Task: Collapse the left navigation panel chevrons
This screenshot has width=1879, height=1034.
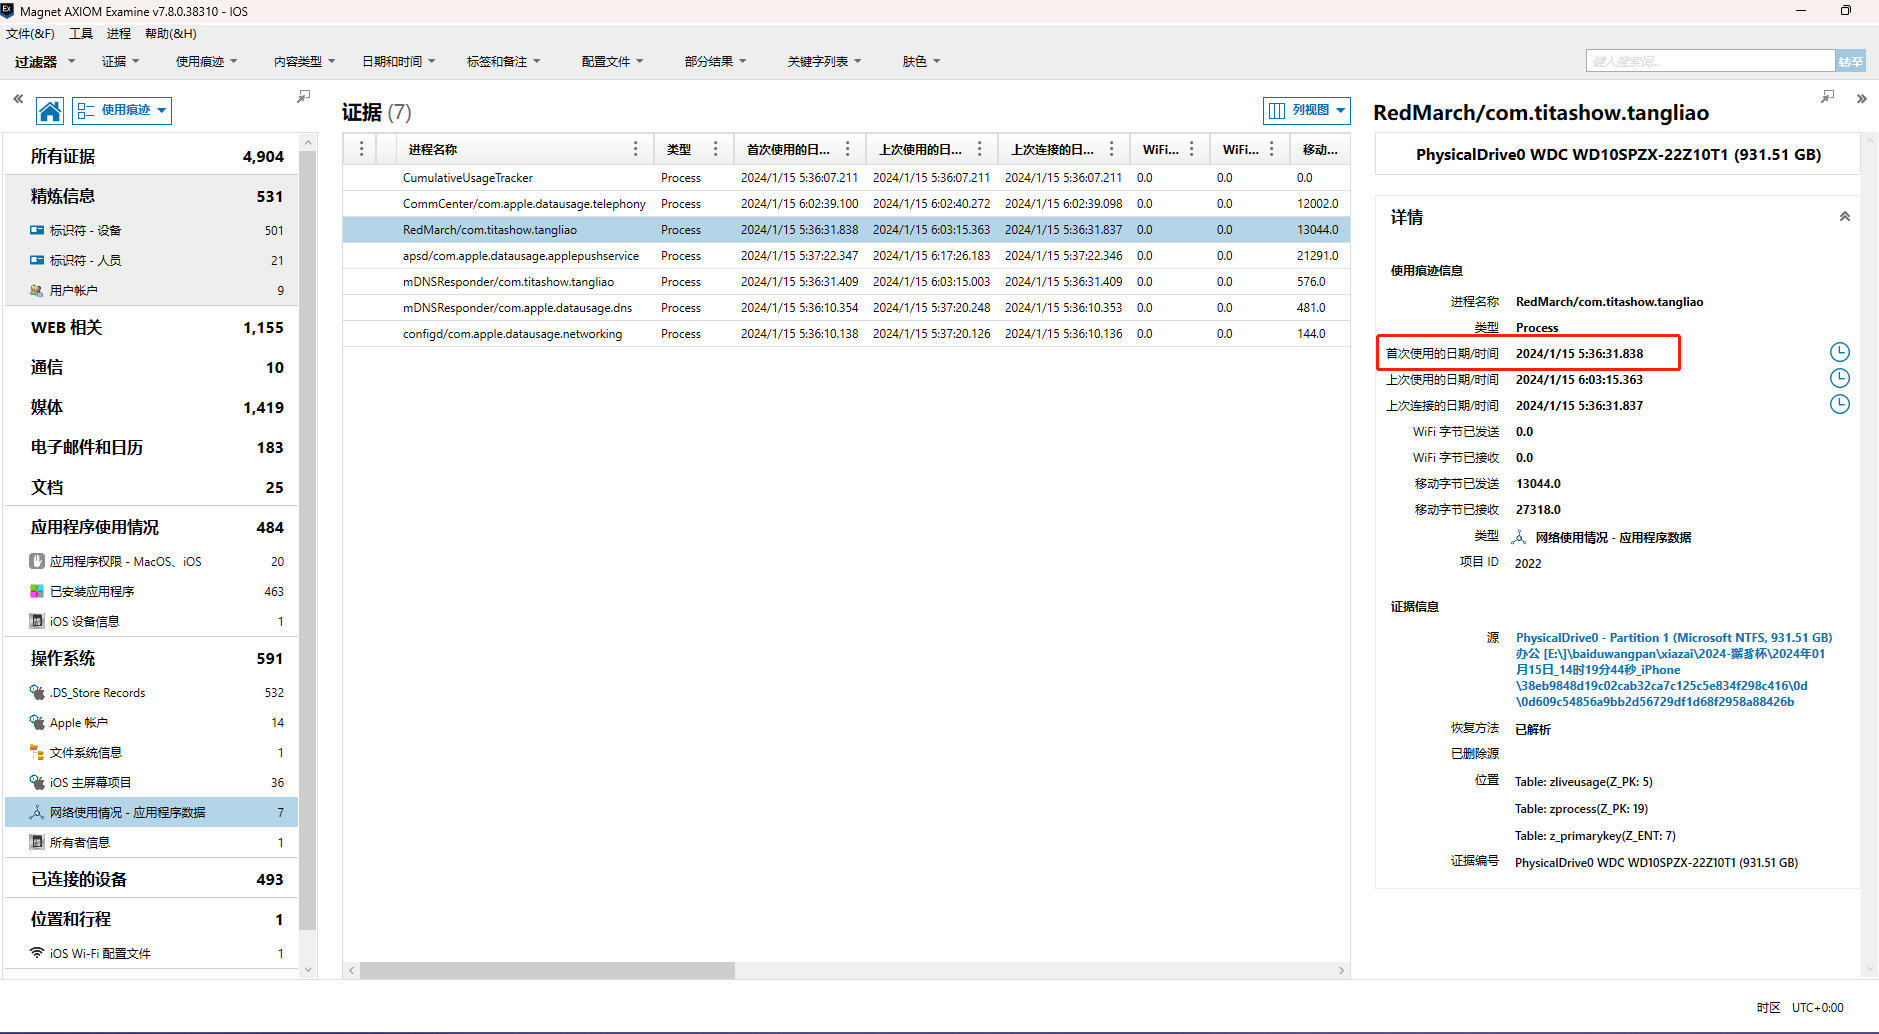Action: tap(18, 99)
